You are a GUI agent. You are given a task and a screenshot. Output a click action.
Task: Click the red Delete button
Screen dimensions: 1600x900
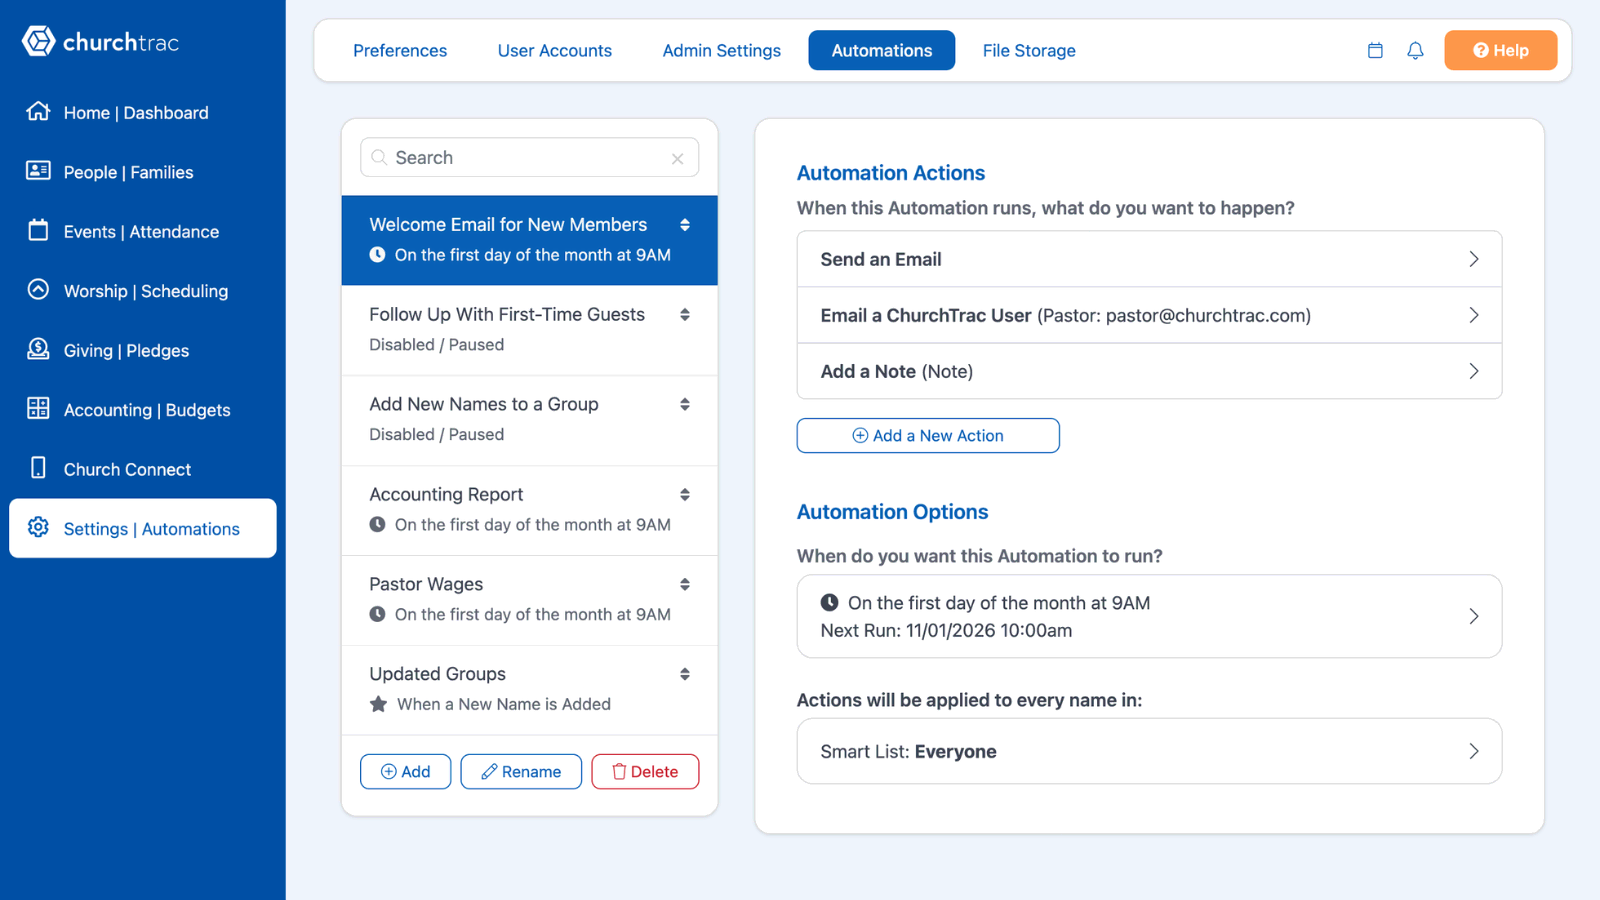(x=645, y=771)
